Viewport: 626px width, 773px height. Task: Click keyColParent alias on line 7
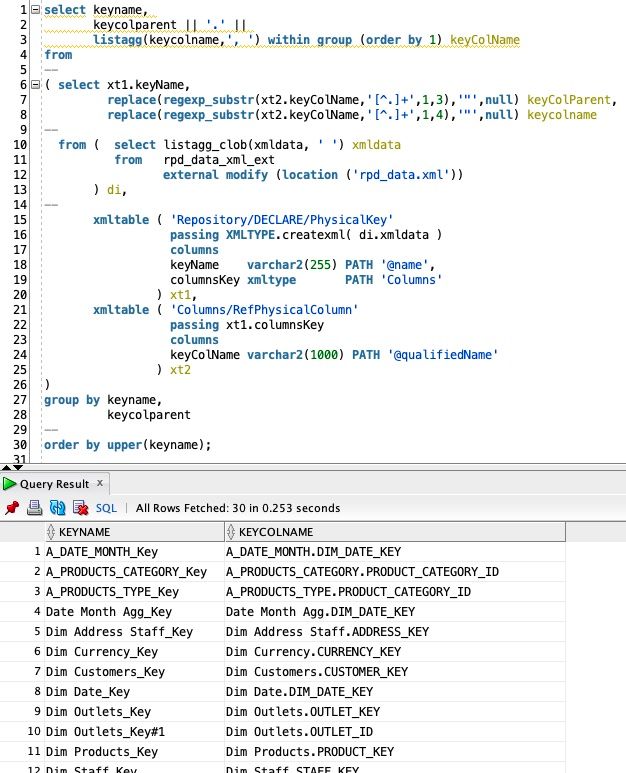click(569, 100)
